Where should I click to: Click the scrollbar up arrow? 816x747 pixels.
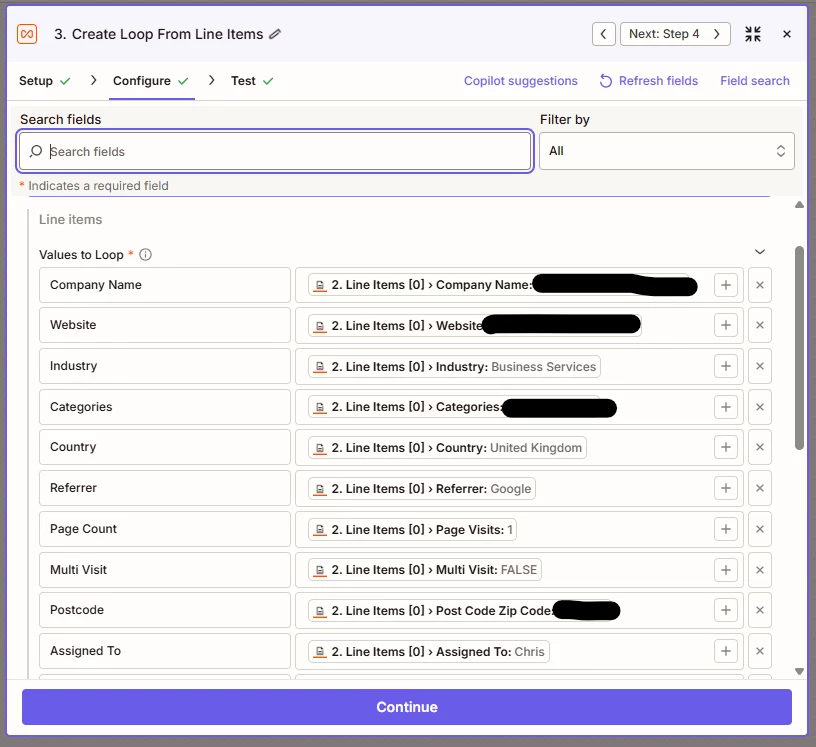pyautogui.click(x=799, y=205)
